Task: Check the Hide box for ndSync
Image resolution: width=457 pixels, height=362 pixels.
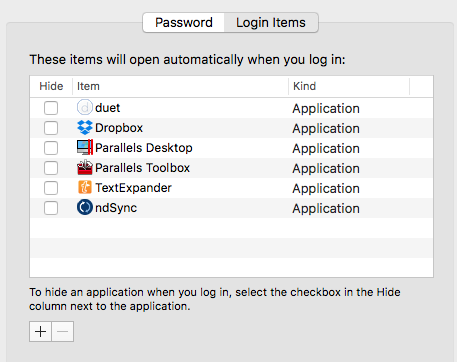Action: click(x=51, y=208)
